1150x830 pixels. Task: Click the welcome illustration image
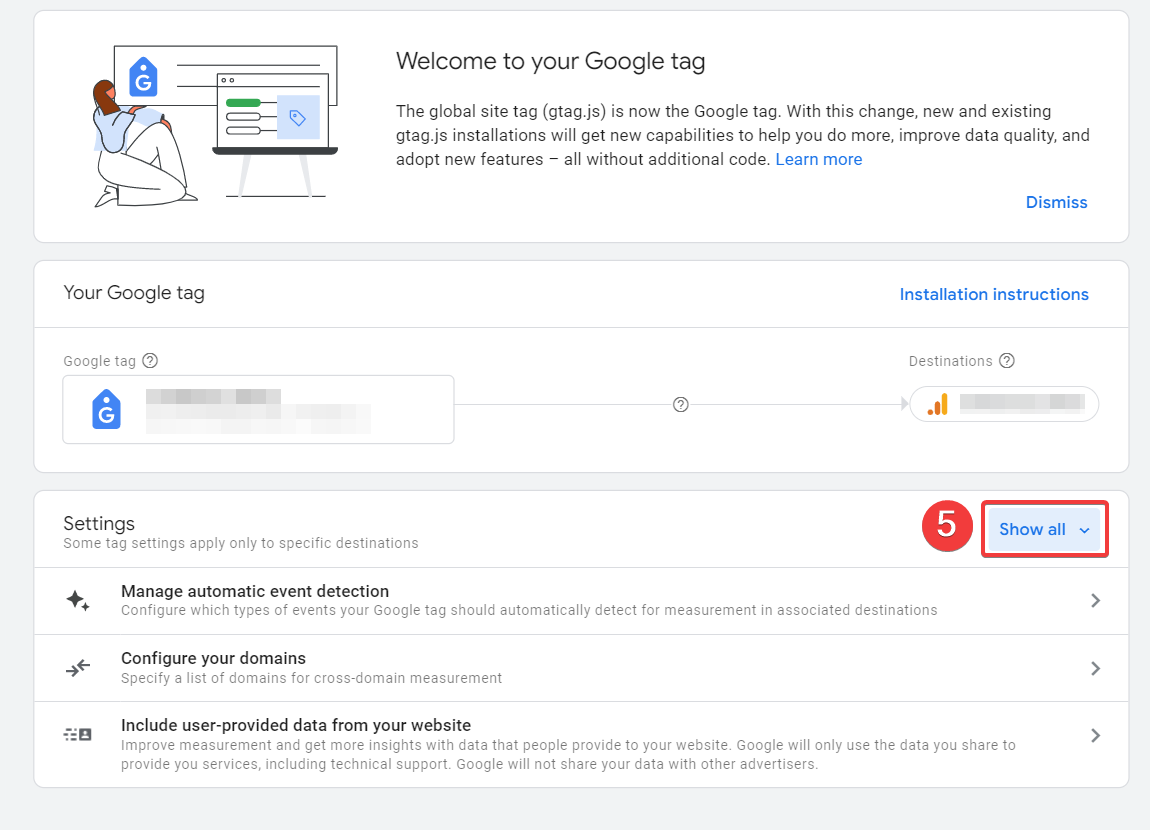click(215, 126)
